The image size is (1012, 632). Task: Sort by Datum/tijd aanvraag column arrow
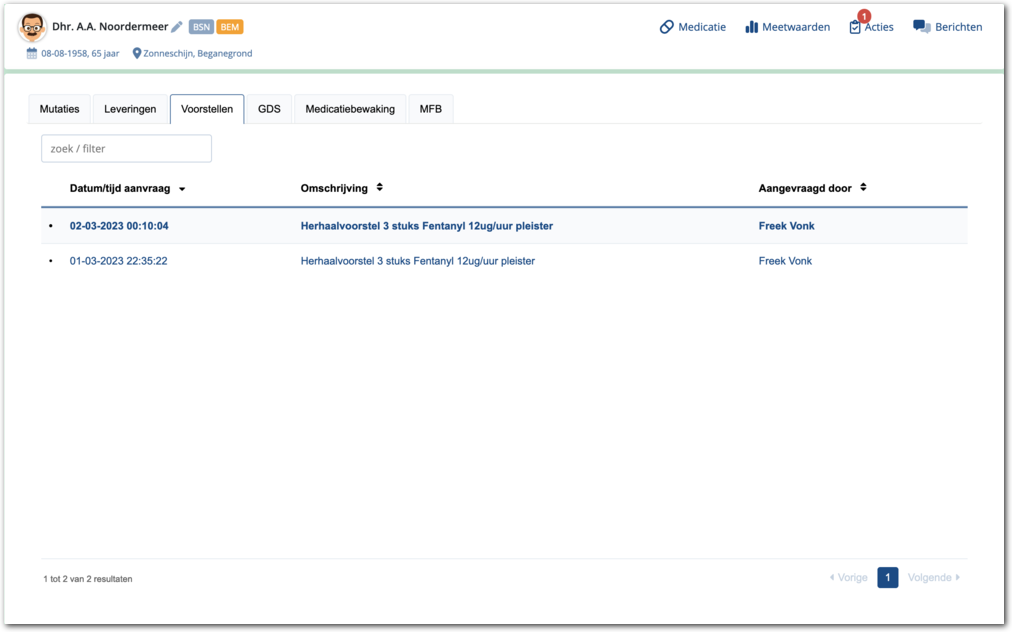(x=182, y=189)
